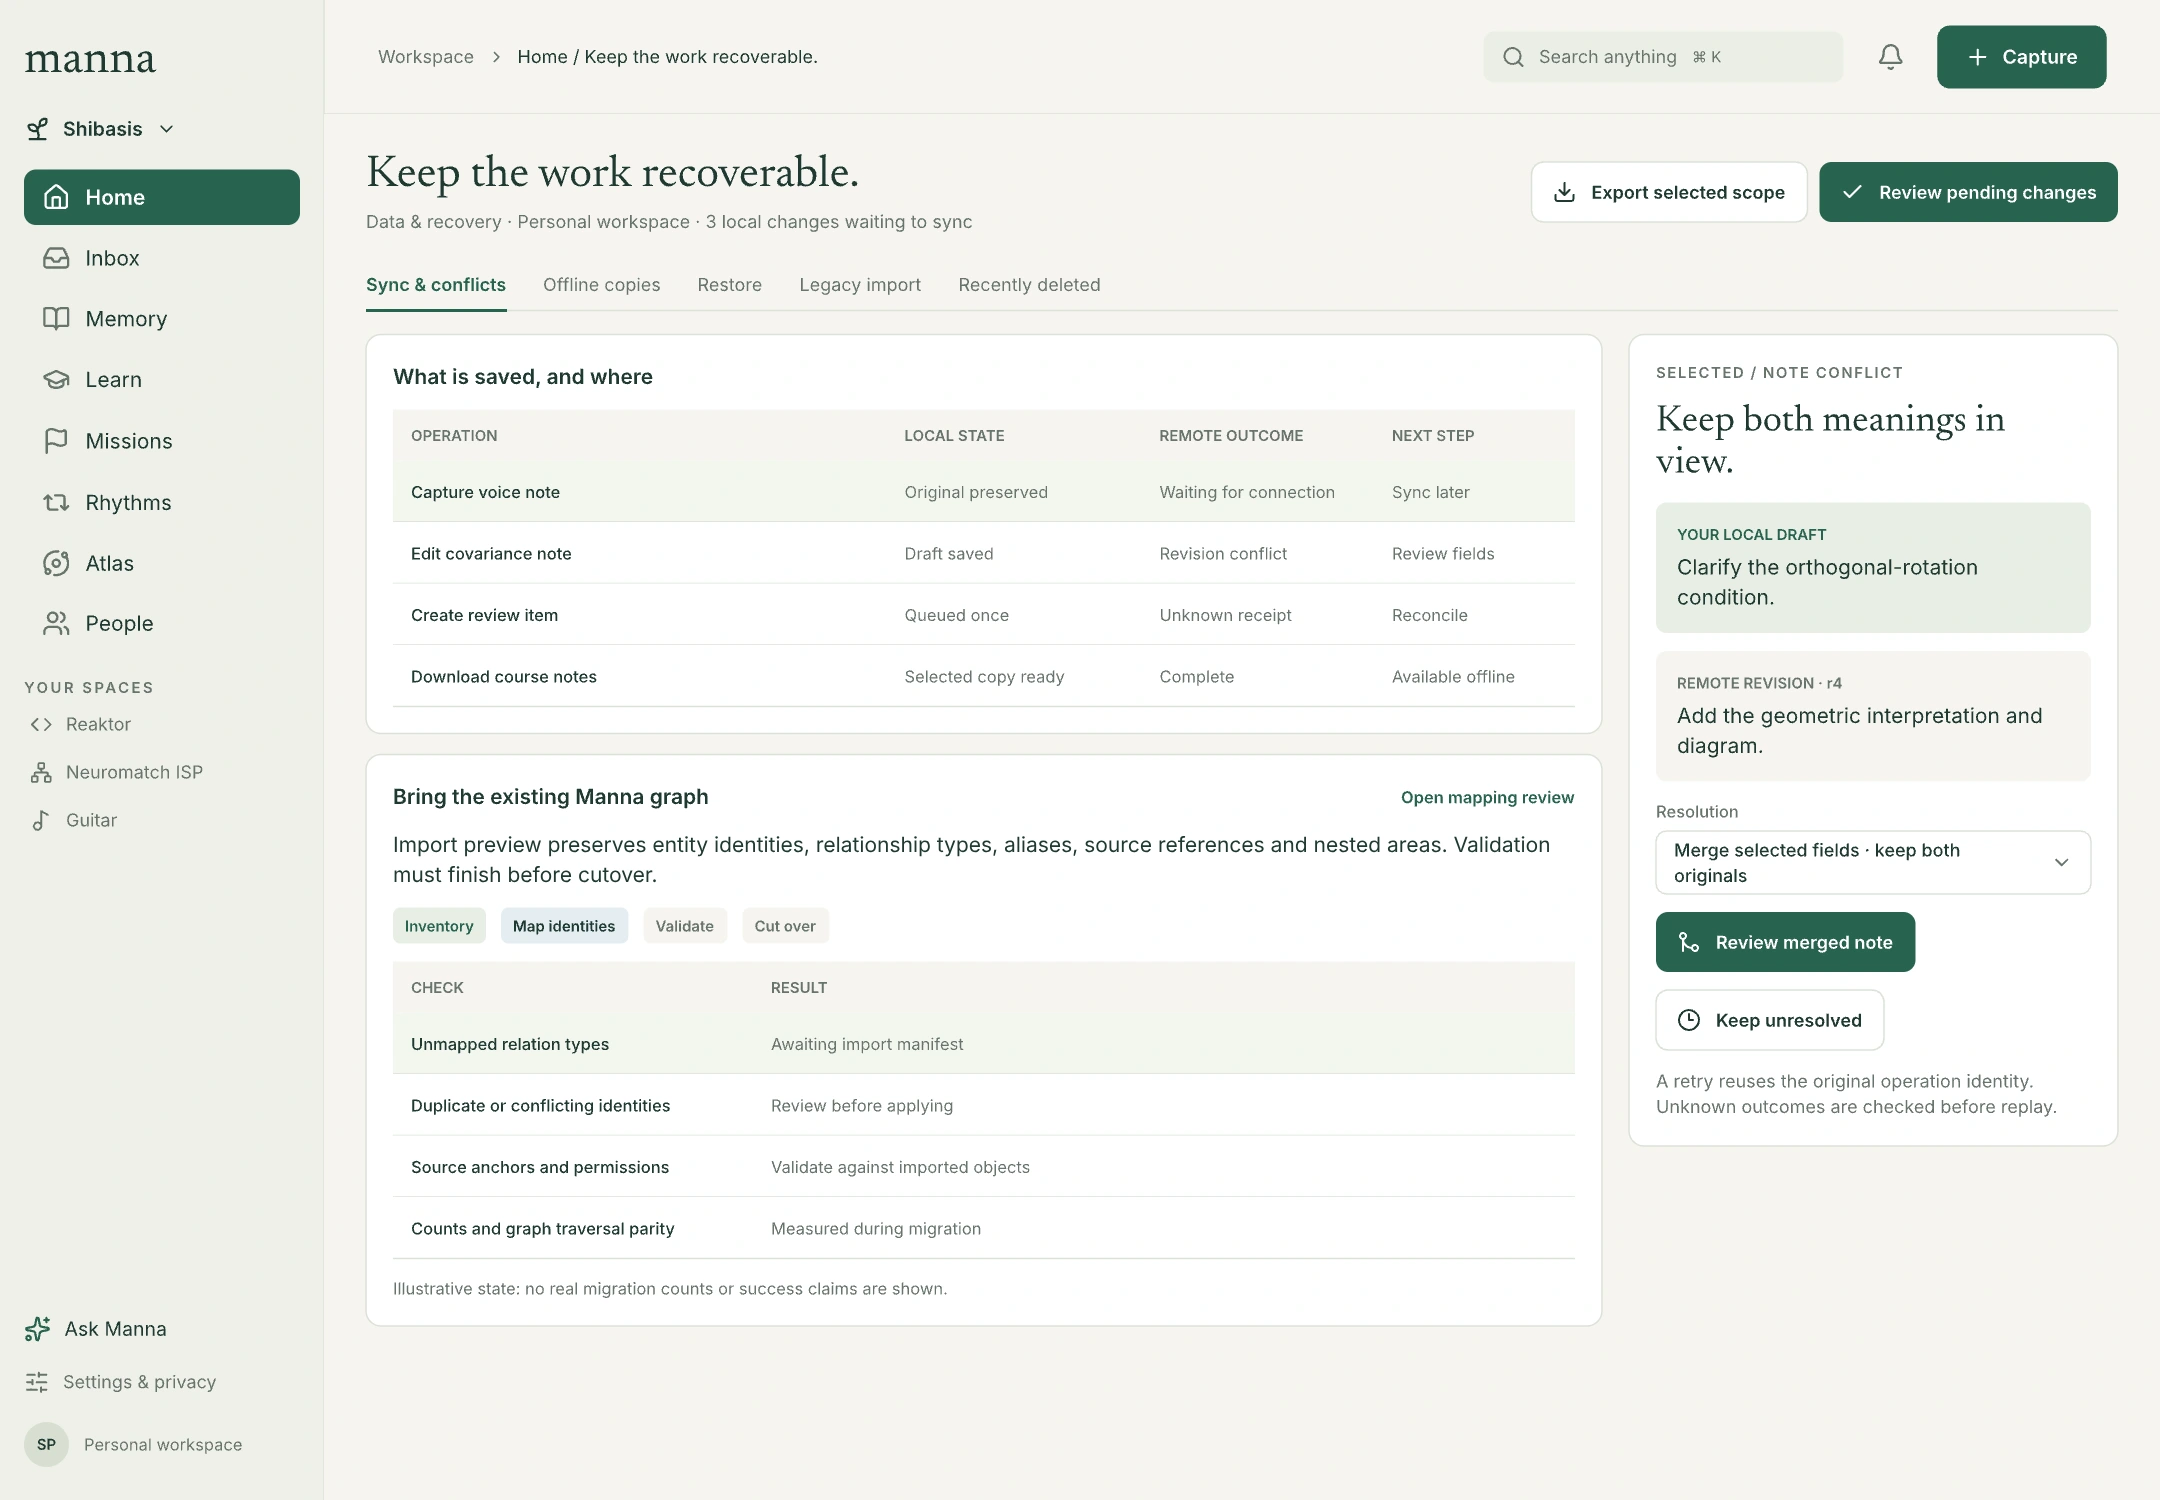
Task: Select the Map identities step
Action: pos(564,926)
